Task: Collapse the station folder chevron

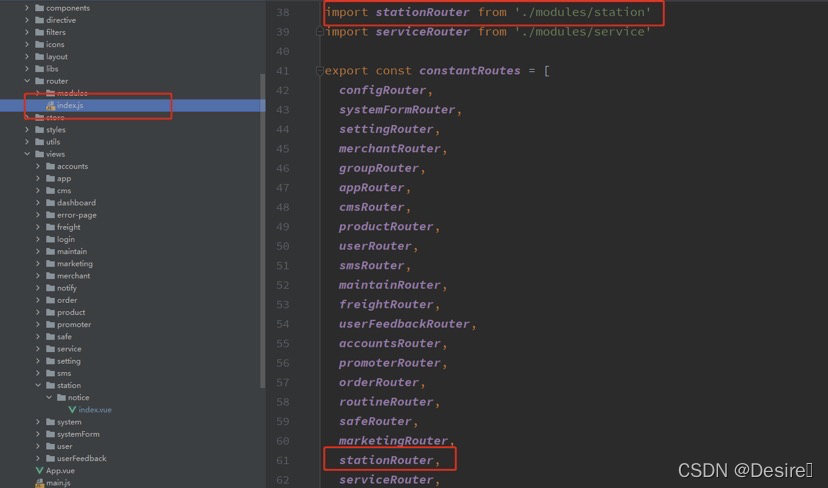Action: click(x=38, y=386)
